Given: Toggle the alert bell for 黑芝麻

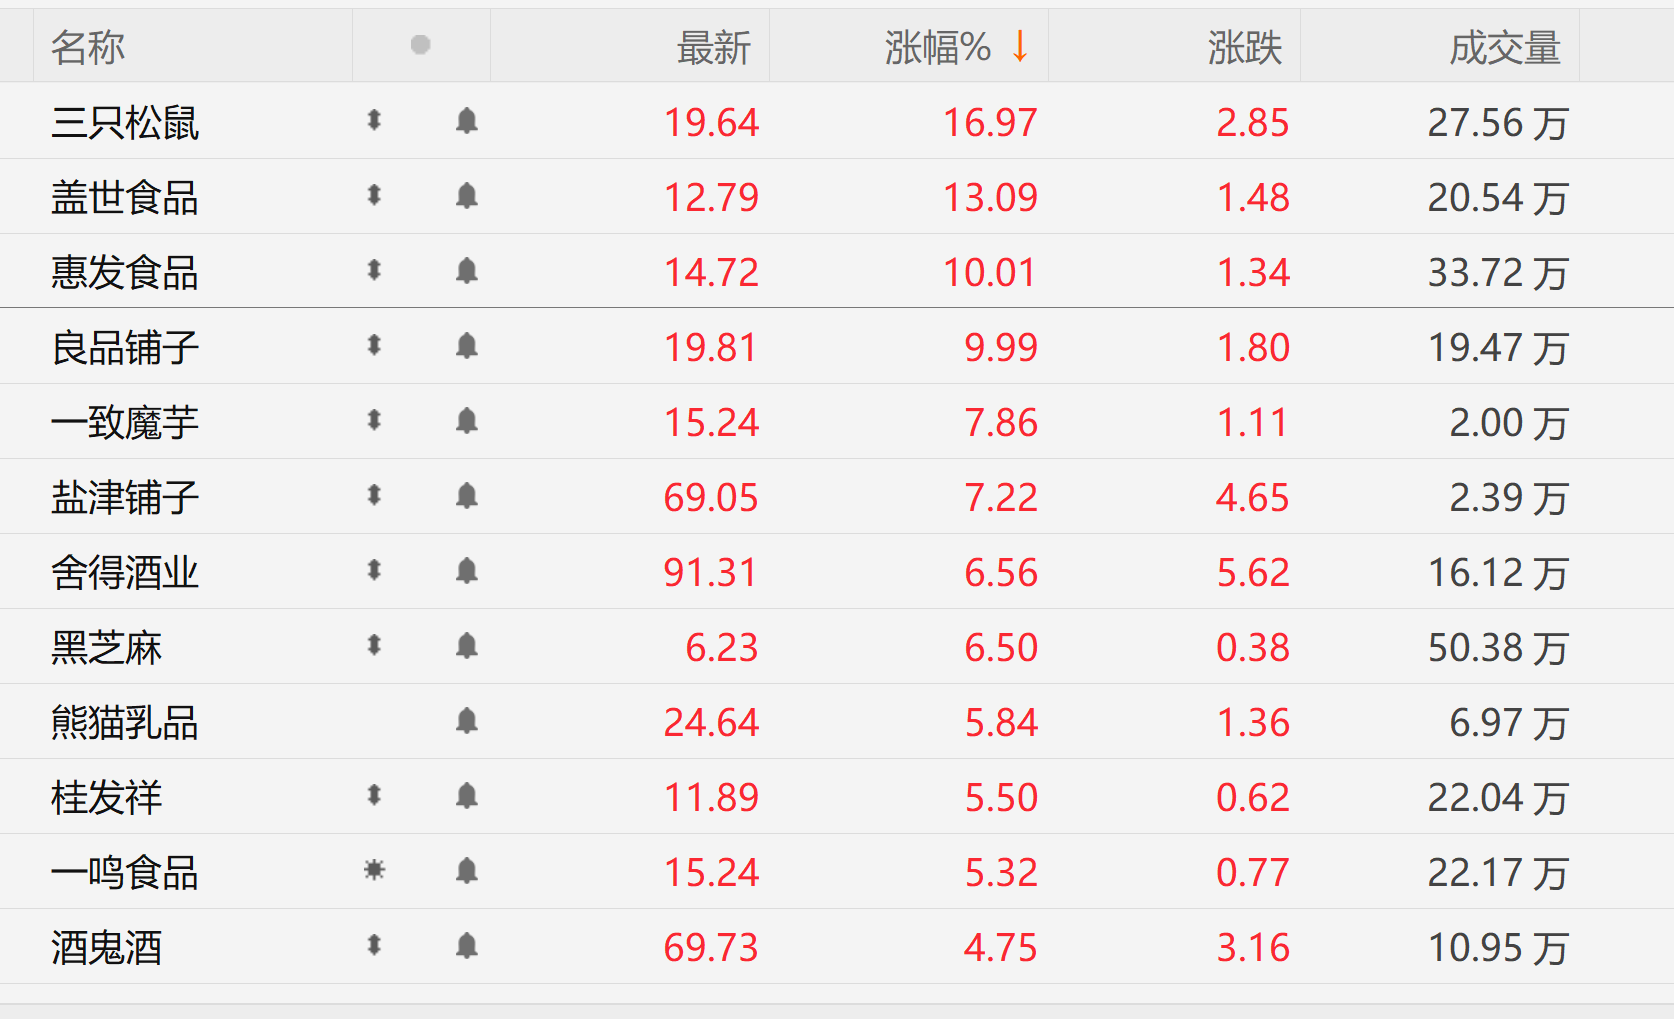Looking at the screenshot, I should coord(466,646).
